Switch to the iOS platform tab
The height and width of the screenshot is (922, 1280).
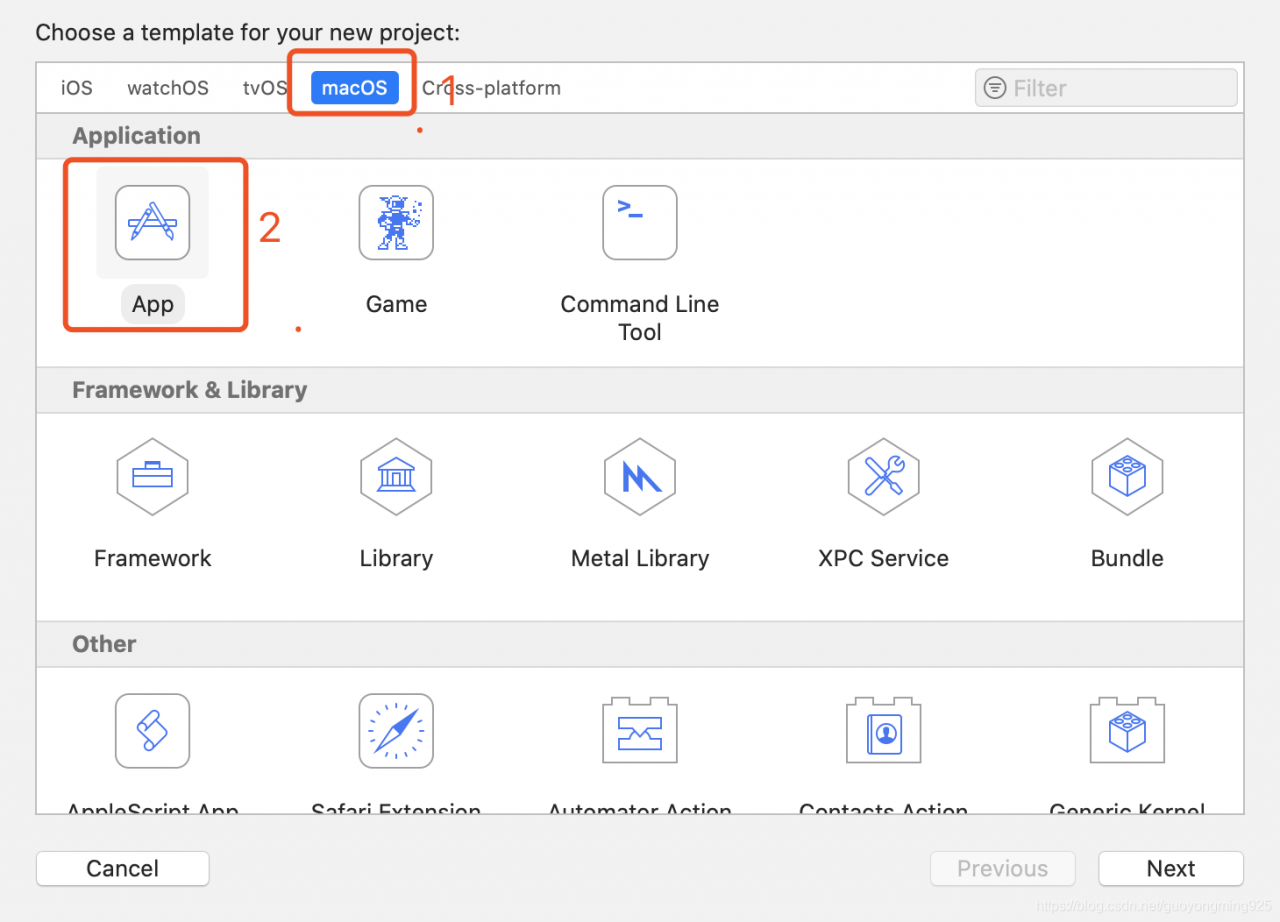click(77, 88)
